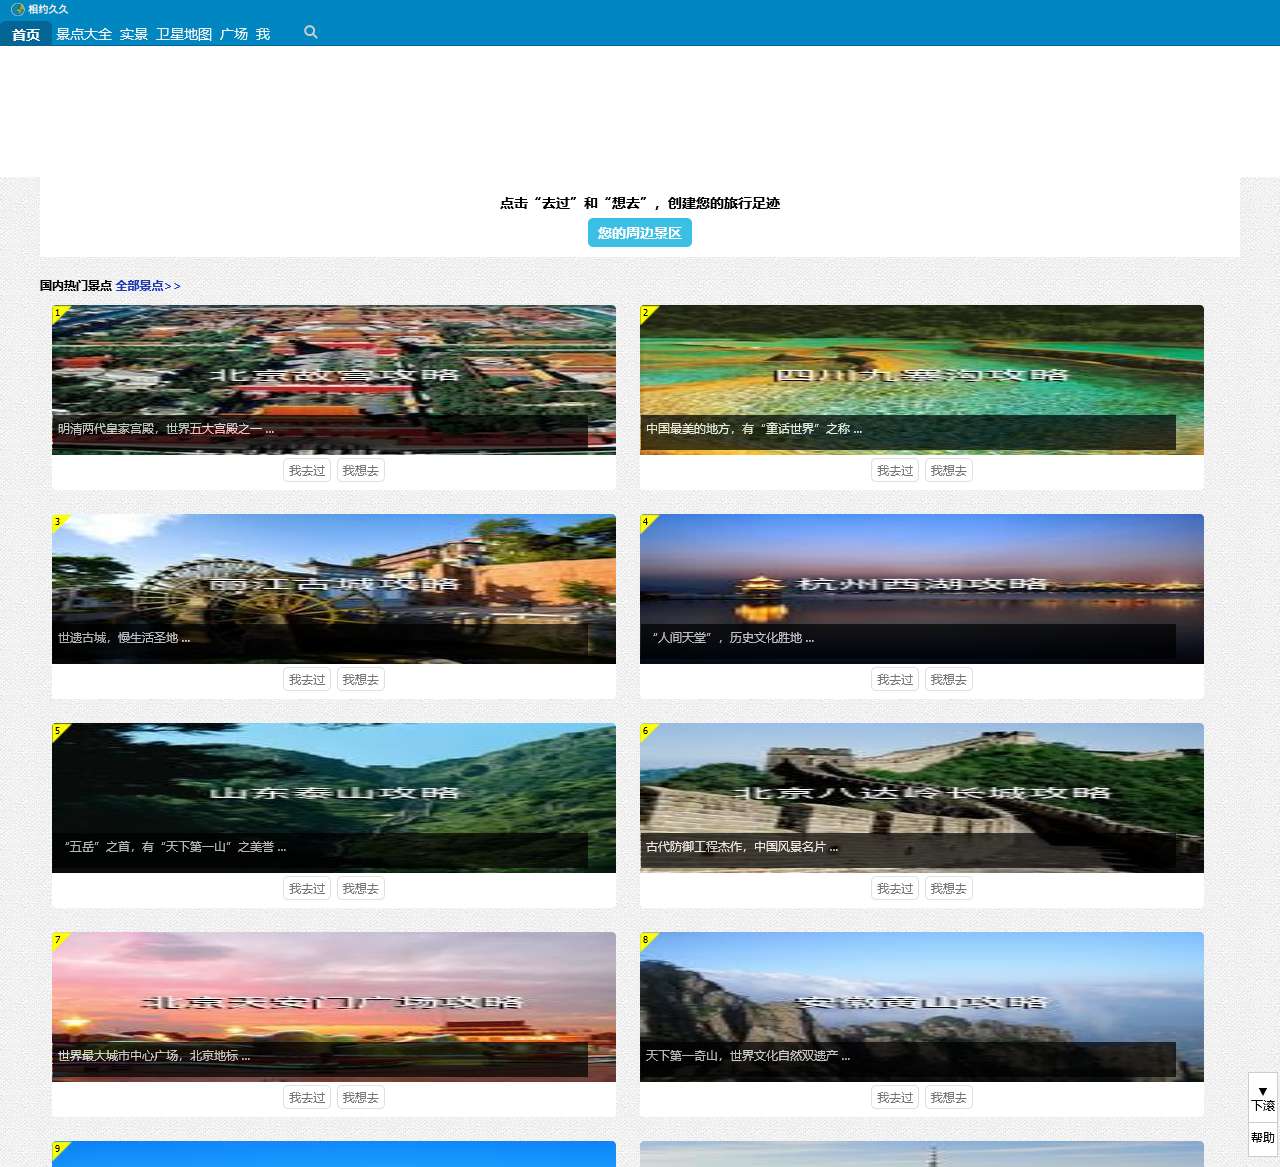
Task: Click the 您的周边景区 button
Action: [x=640, y=233]
